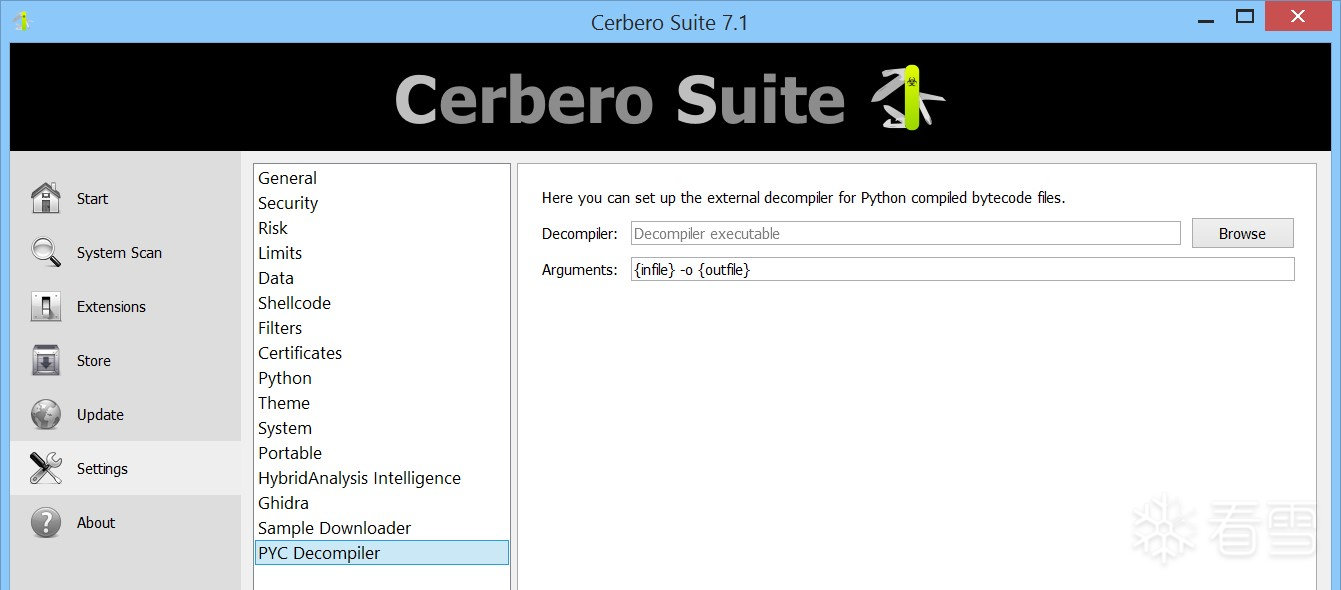Select Security settings category
Image resolution: width=1341 pixels, height=590 pixels.
(382, 203)
